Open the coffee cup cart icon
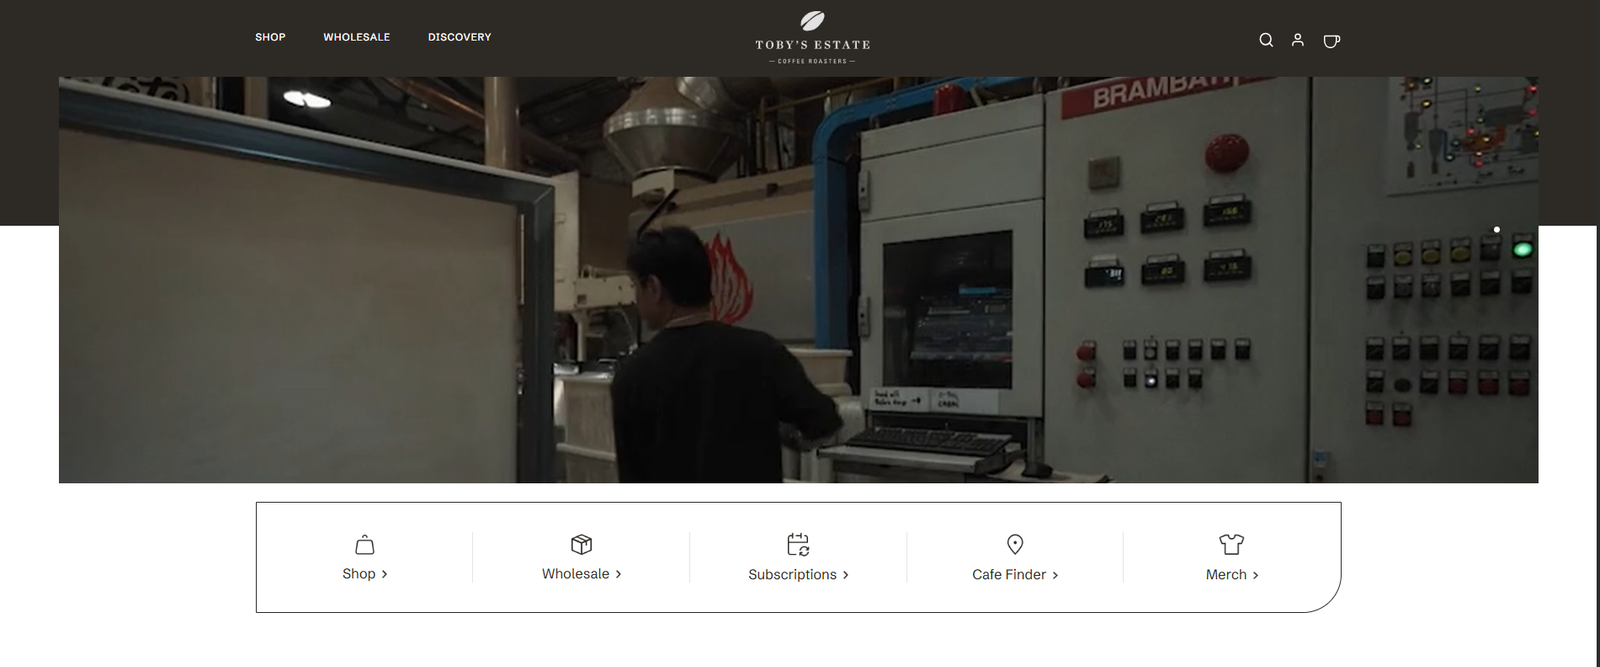The image size is (1600, 667). pos(1331,41)
